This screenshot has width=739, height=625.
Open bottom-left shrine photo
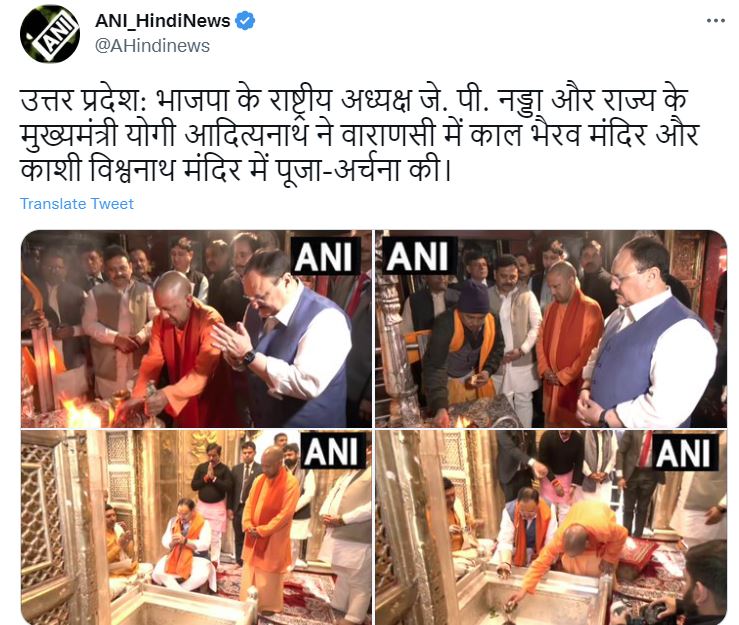tap(196, 527)
